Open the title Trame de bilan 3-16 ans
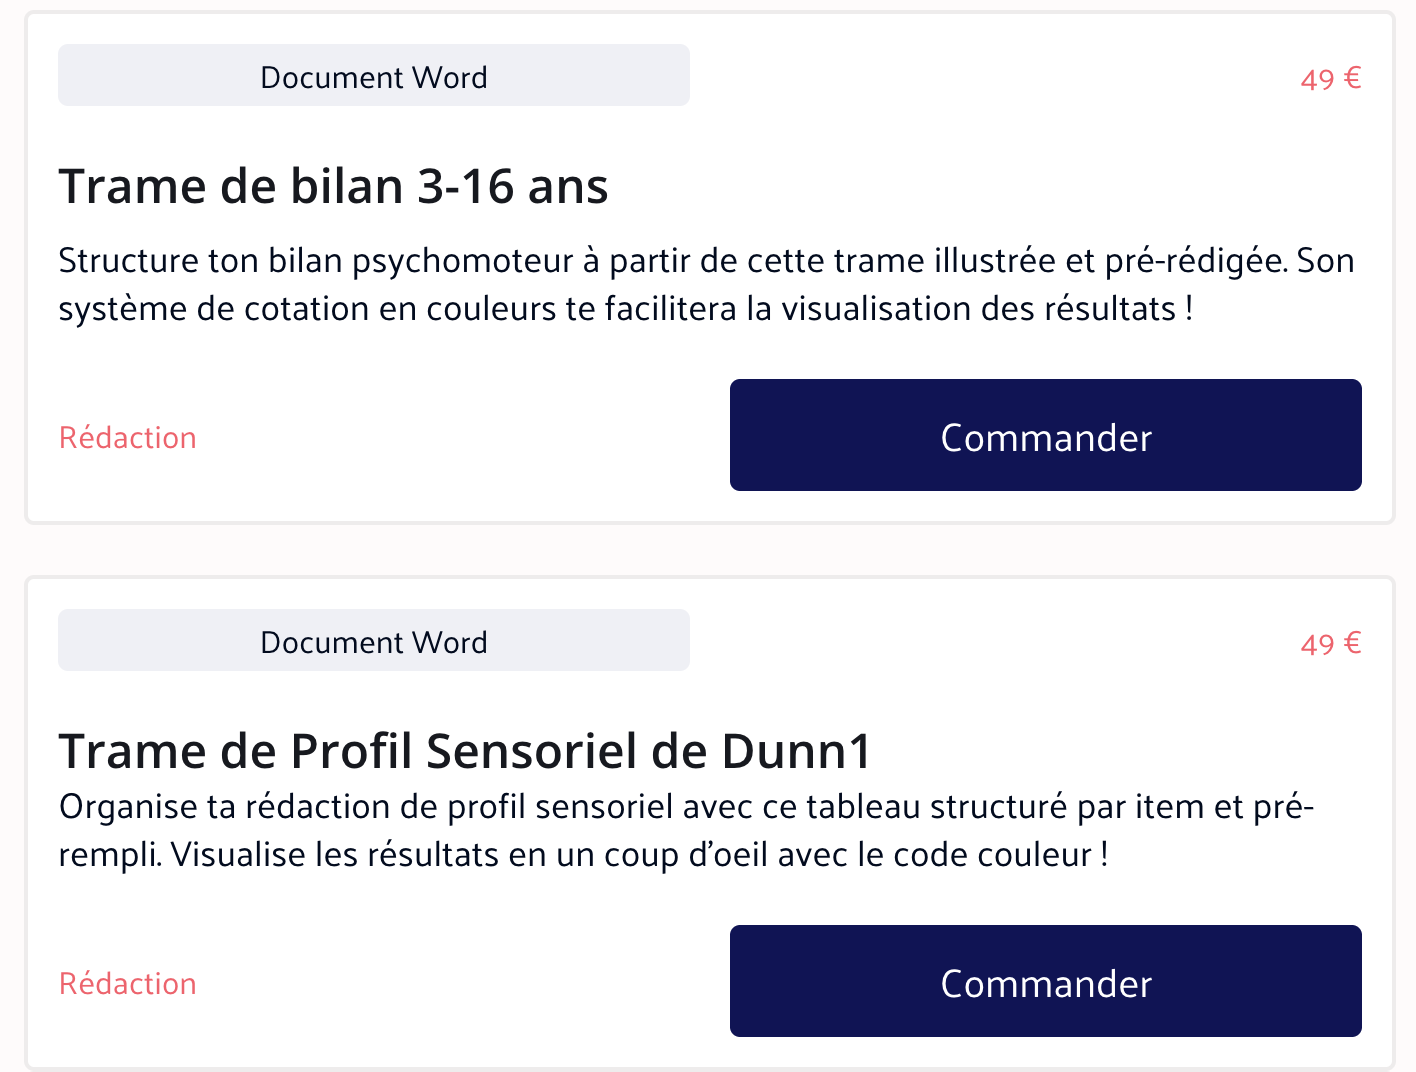This screenshot has height=1072, width=1416. [333, 186]
